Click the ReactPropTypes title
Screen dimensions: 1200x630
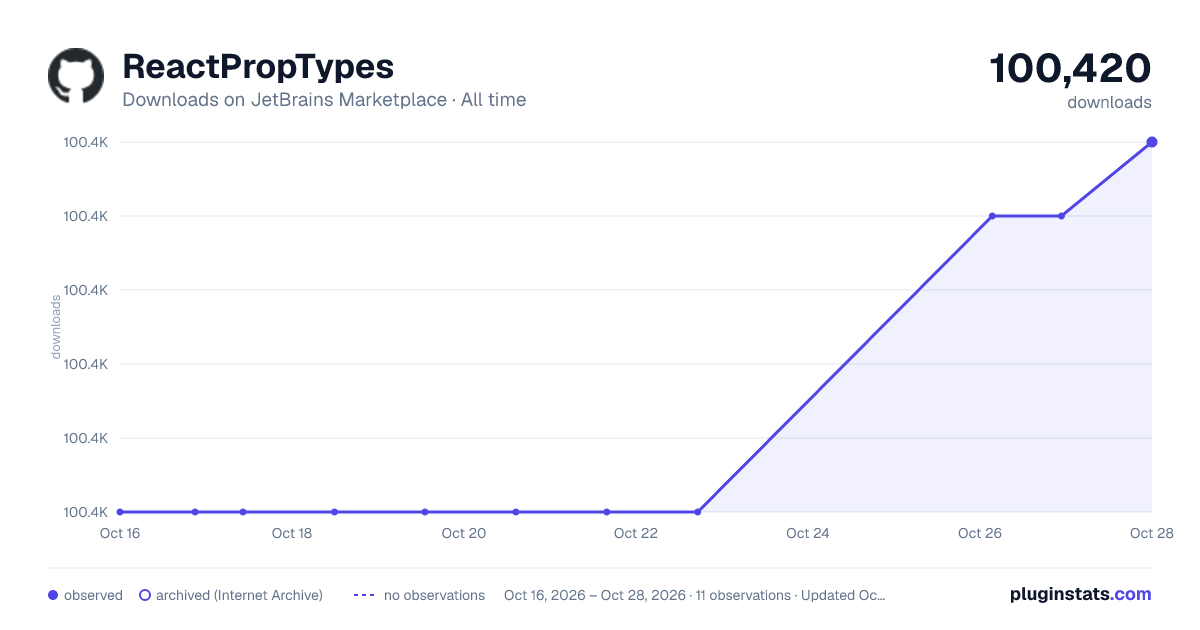pos(258,67)
